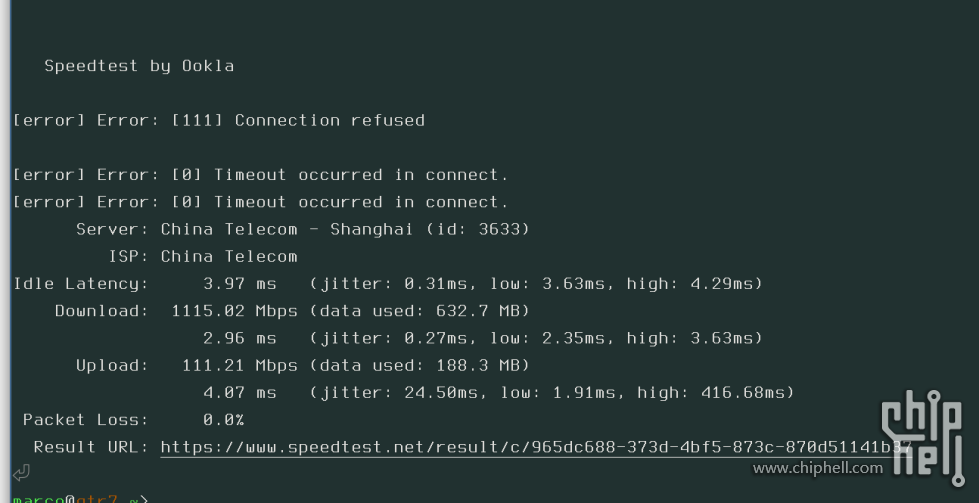Click the return arrow symbol below the URL
Image resolution: width=979 pixels, height=503 pixels.
21,472
